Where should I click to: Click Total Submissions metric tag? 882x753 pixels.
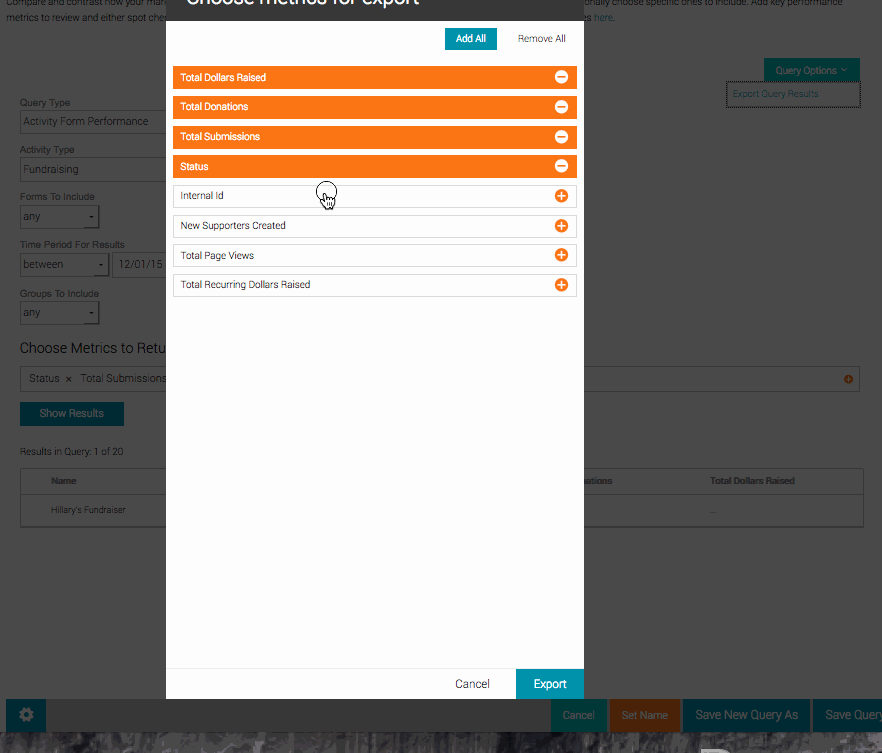(123, 378)
